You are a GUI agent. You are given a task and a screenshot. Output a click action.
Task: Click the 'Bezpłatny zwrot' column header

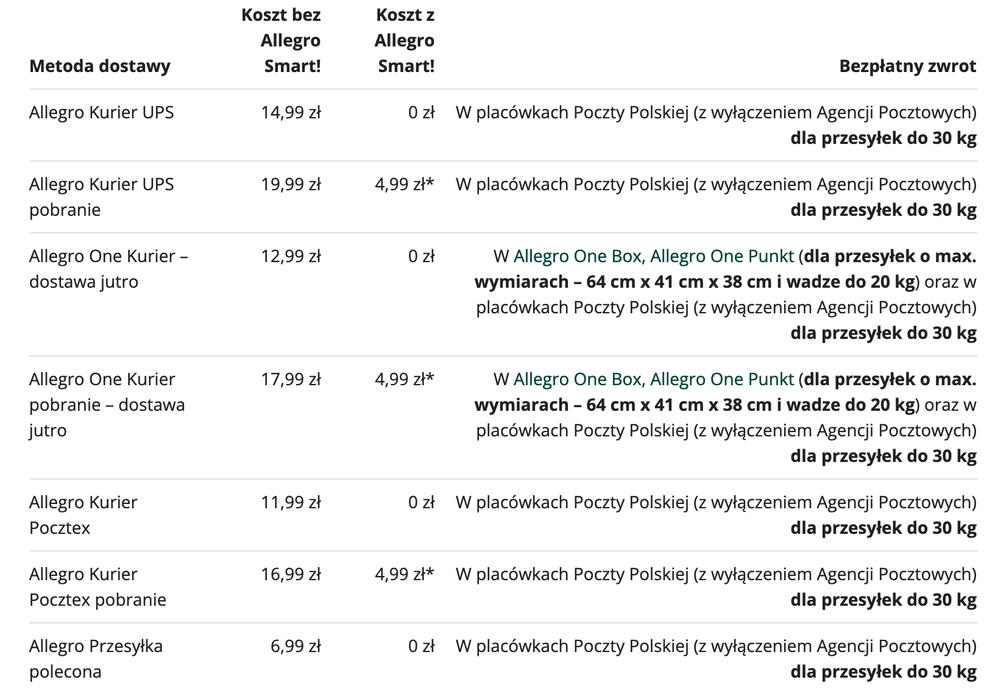908,66
